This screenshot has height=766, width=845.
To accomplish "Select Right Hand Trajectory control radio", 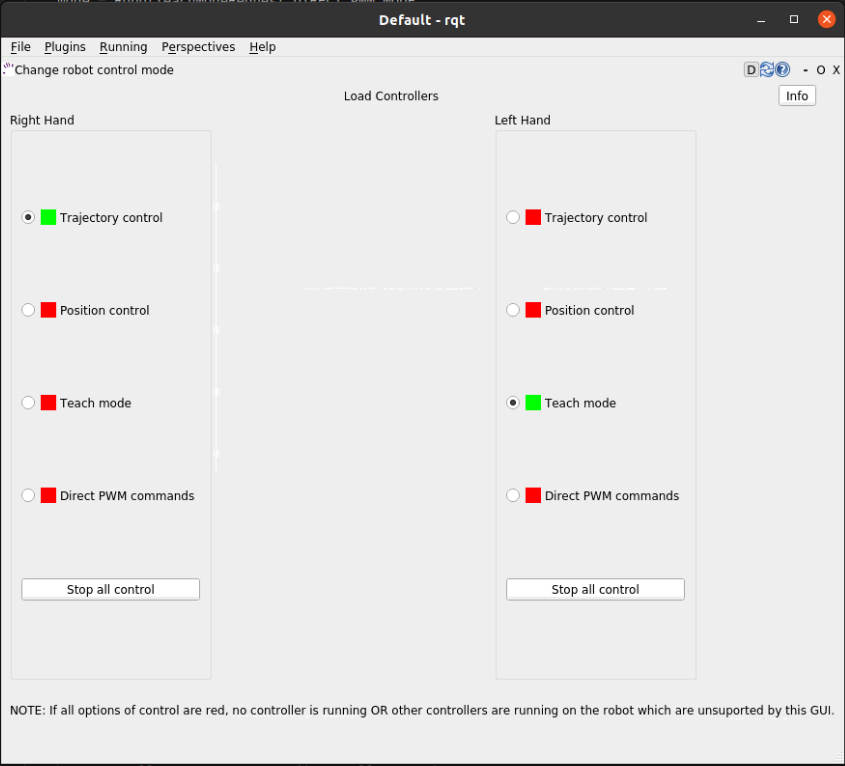I will [28, 217].
